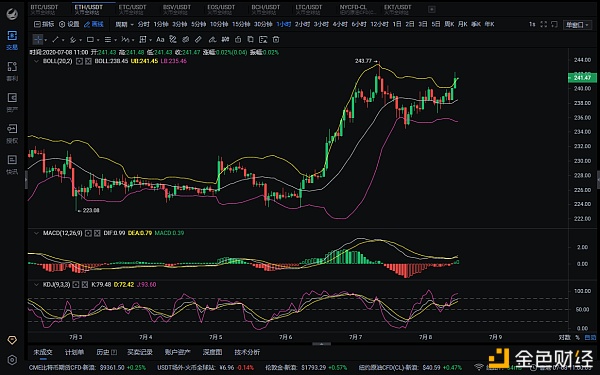Switch to BTC/USDT tab
600x375 pixels.
point(44,10)
